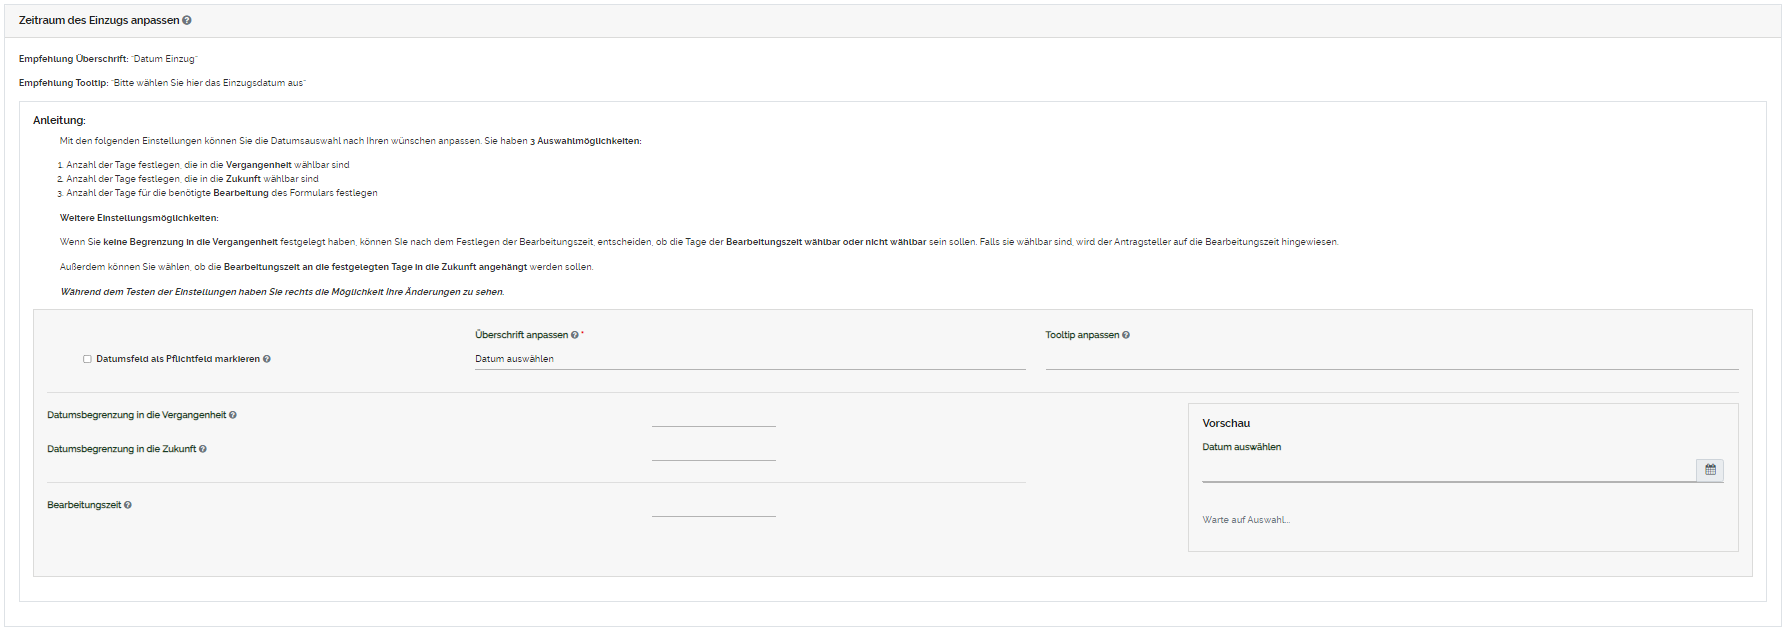1787x631 pixels.
Task: Open help for 'Datumsbegrenzung in die Vergangenheit'
Action: (233, 415)
